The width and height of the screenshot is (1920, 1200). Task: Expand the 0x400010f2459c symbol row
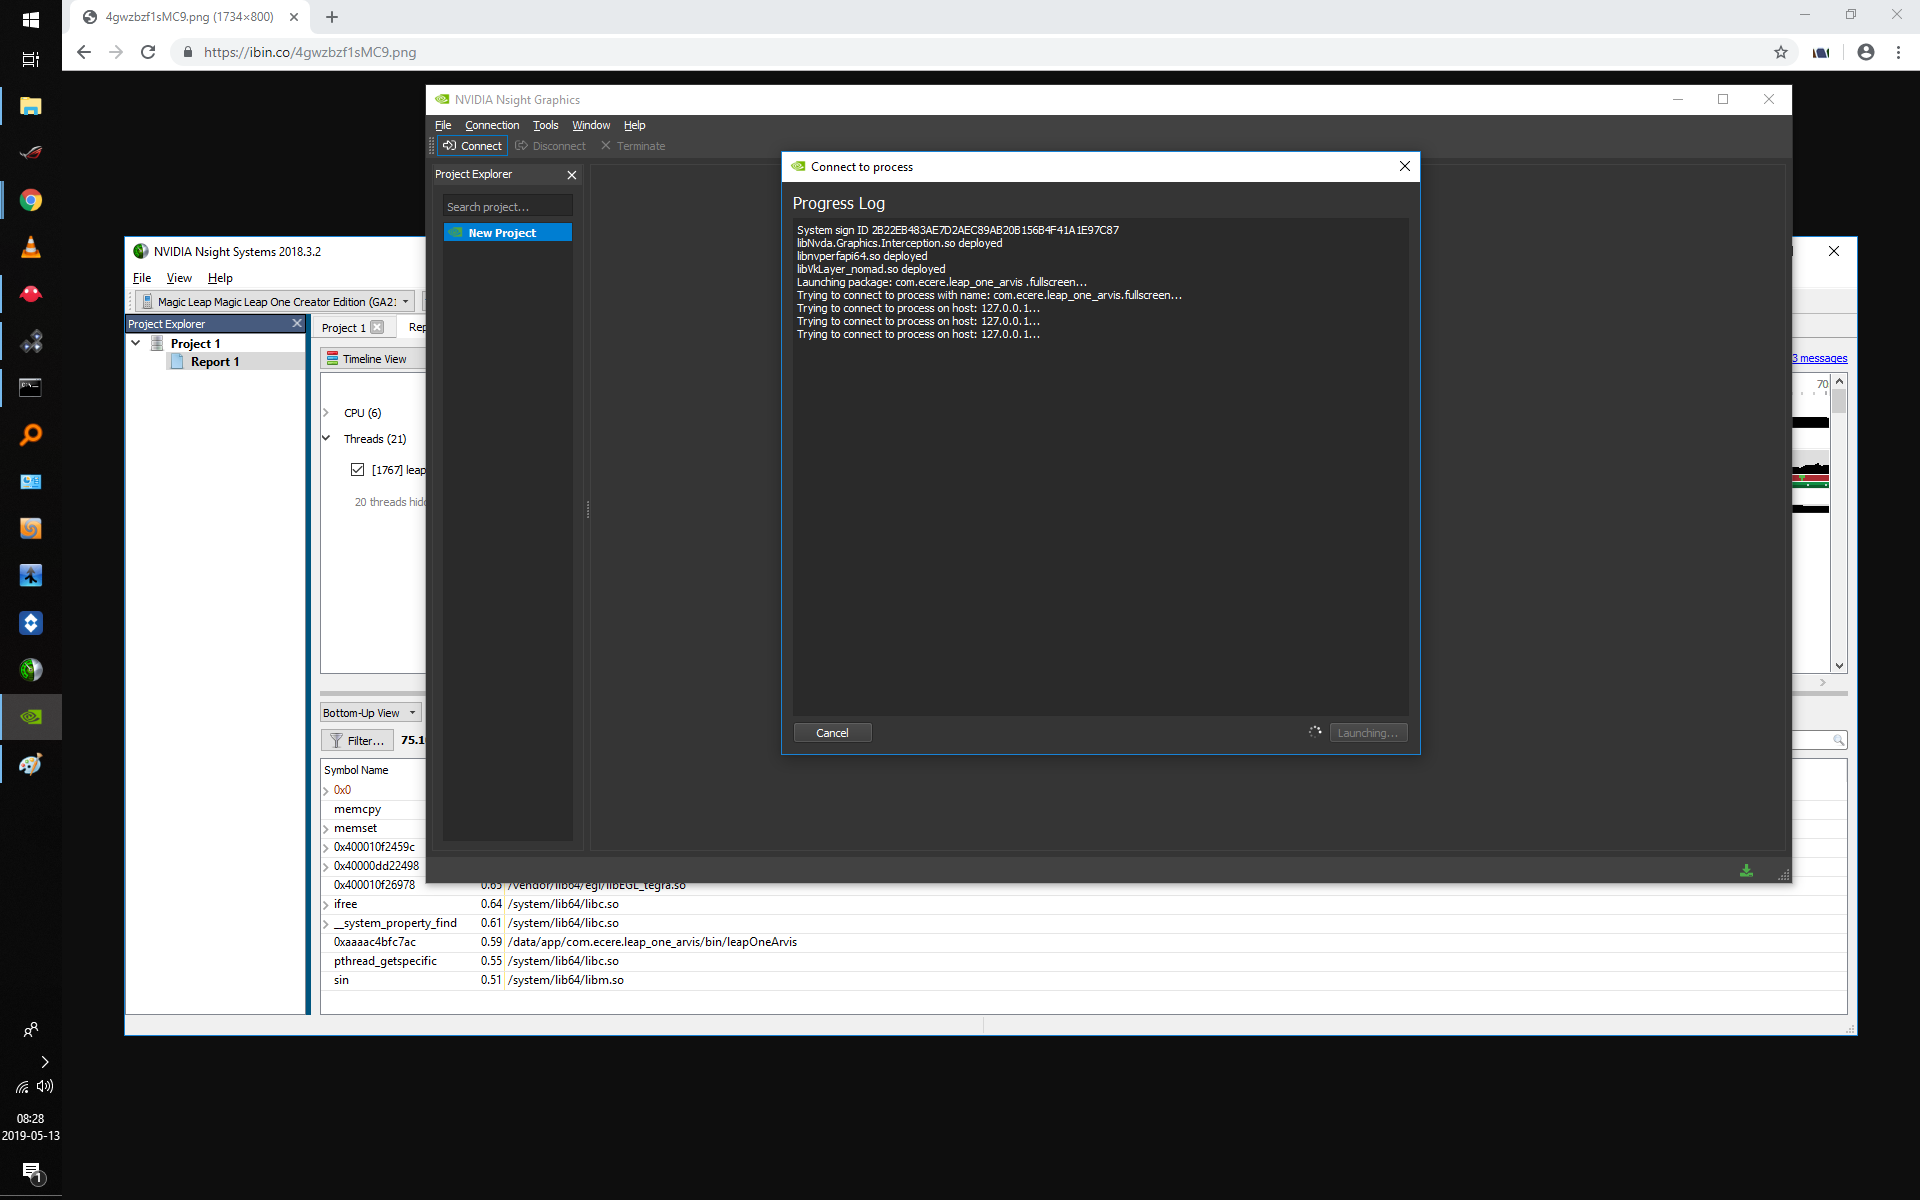326,848
